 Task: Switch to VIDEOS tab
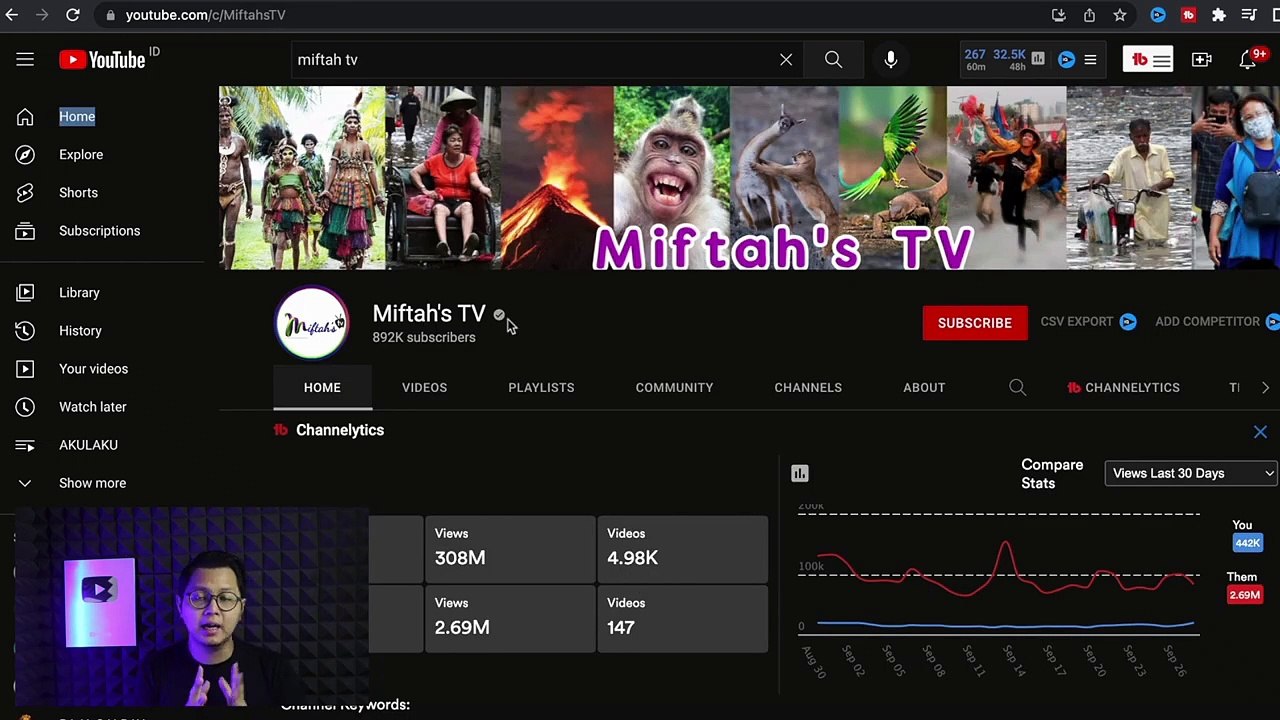tap(424, 388)
